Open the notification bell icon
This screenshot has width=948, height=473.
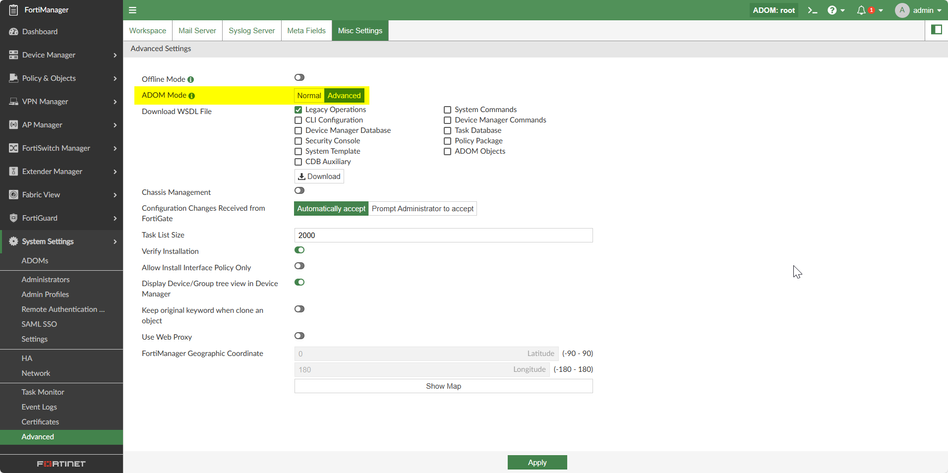(861, 10)
